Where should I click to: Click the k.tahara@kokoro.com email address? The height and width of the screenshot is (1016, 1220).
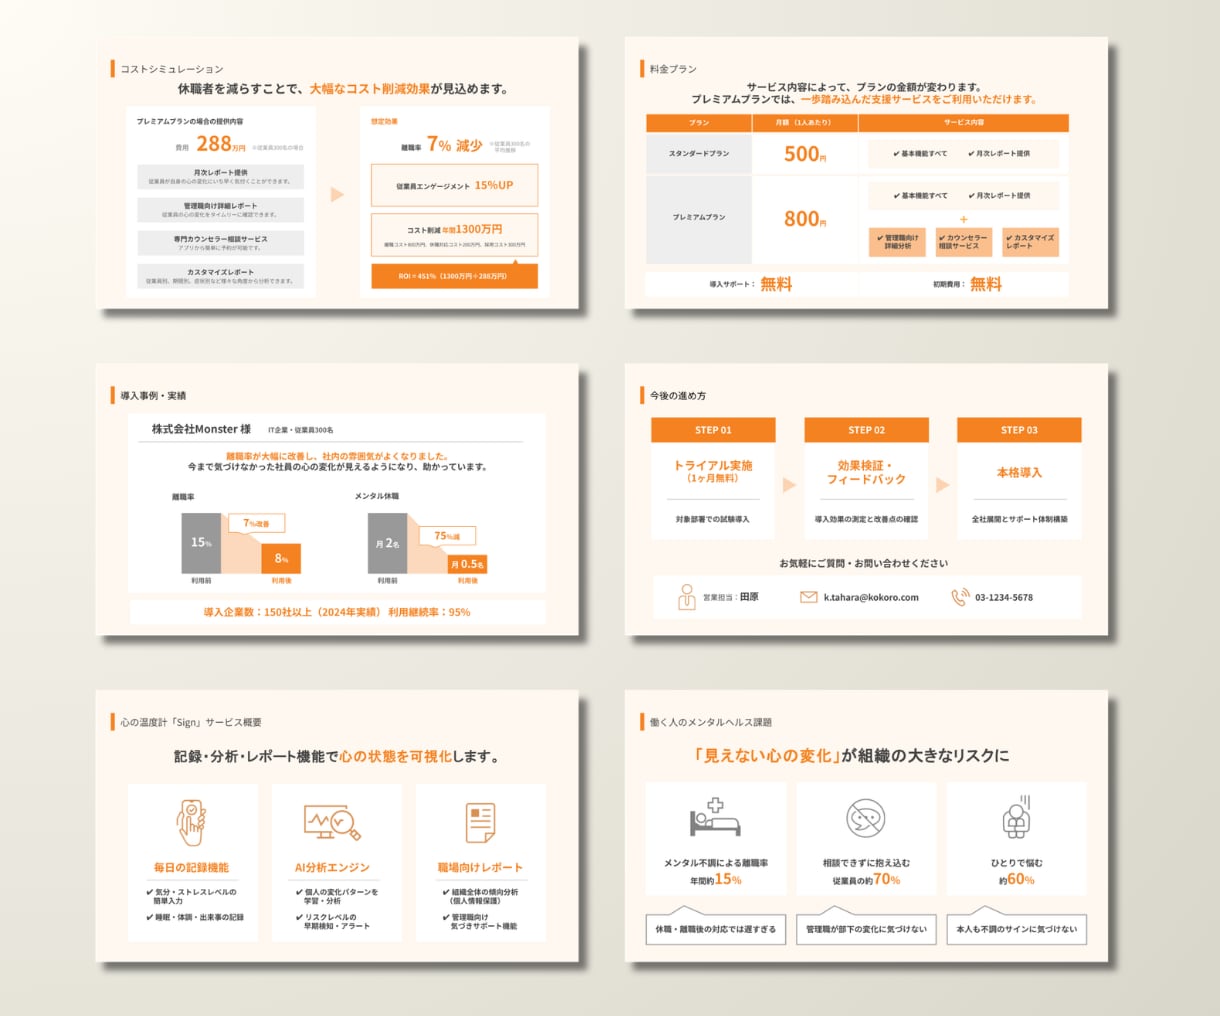click(x=871, y=597)
